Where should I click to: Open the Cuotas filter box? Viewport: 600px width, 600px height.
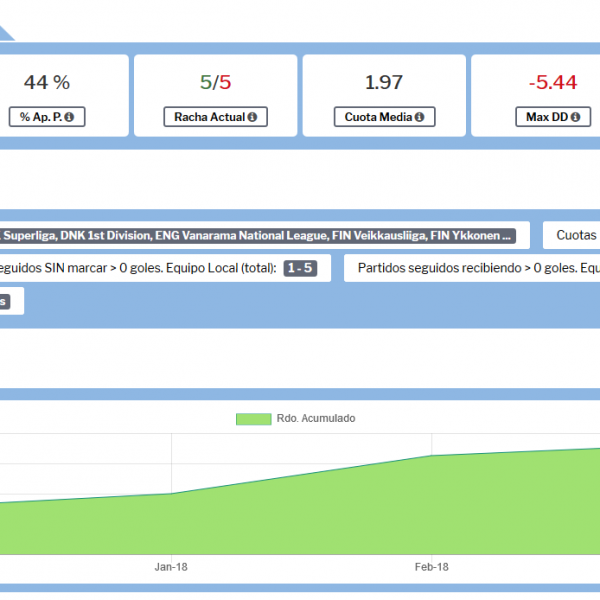tap(572, 235)
